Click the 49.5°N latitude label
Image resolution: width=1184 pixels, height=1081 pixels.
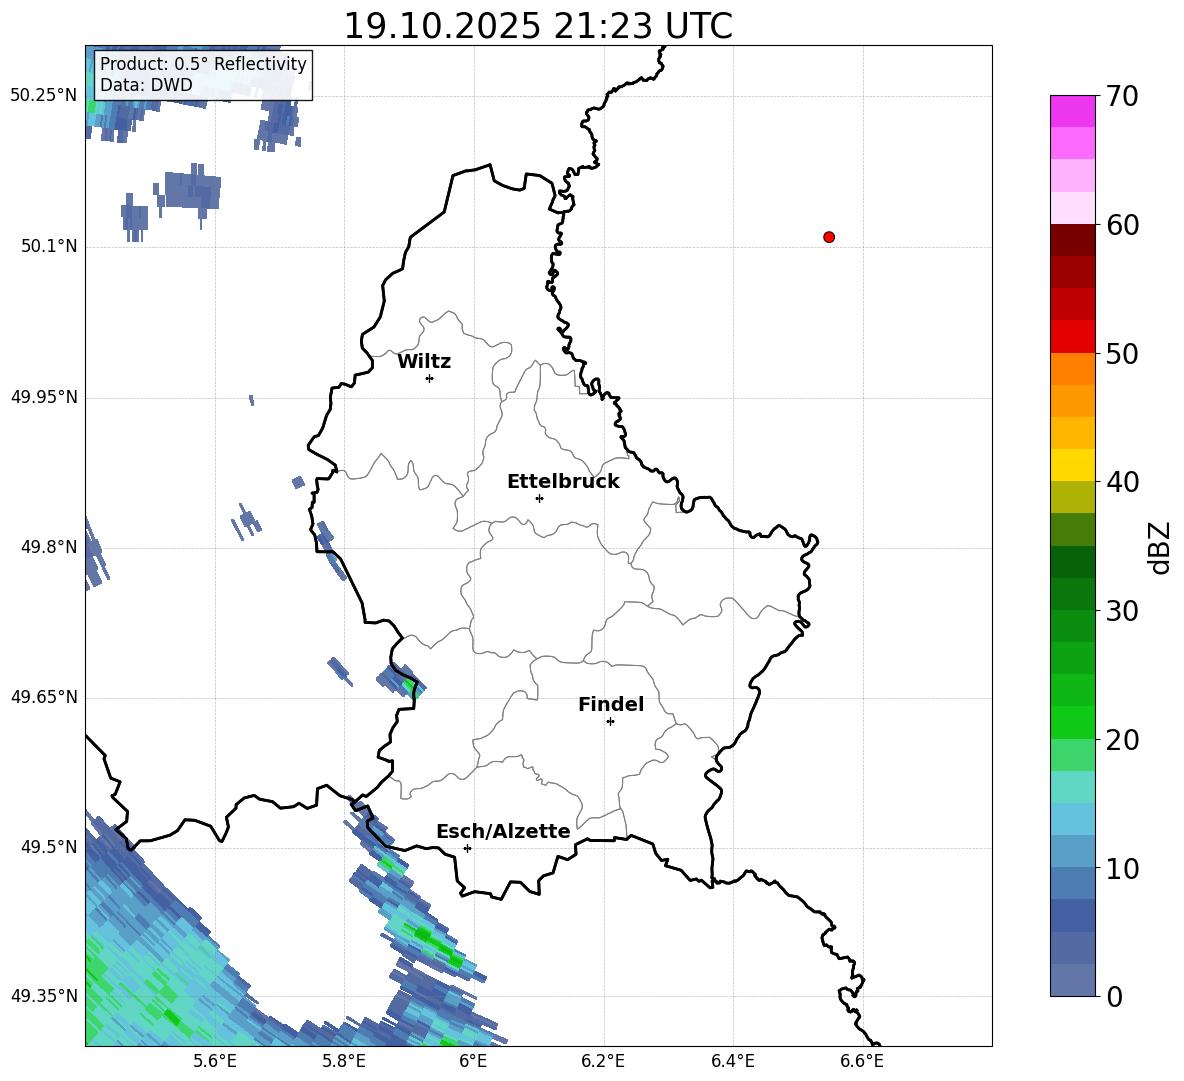click(x=49, y=847)
